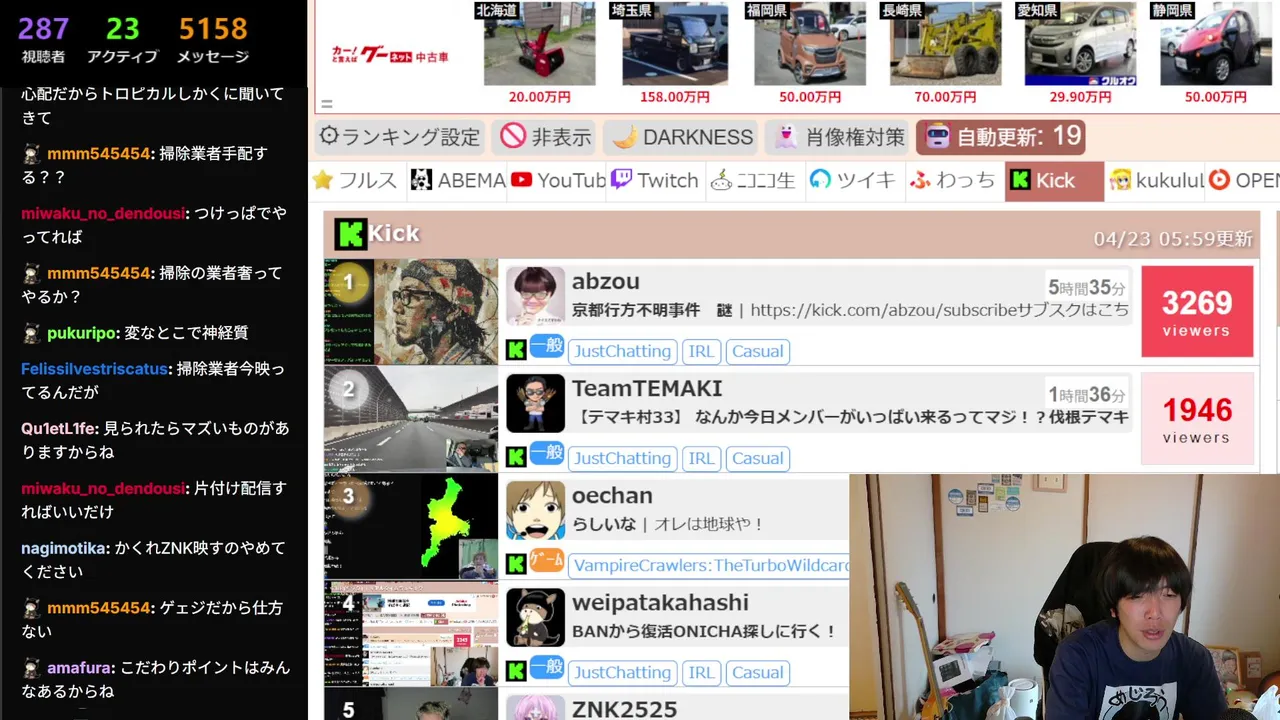The width and height of the screenshot is (1280, 720).
Task: Open oechan stream thumbnail
Action: (411, 526)
